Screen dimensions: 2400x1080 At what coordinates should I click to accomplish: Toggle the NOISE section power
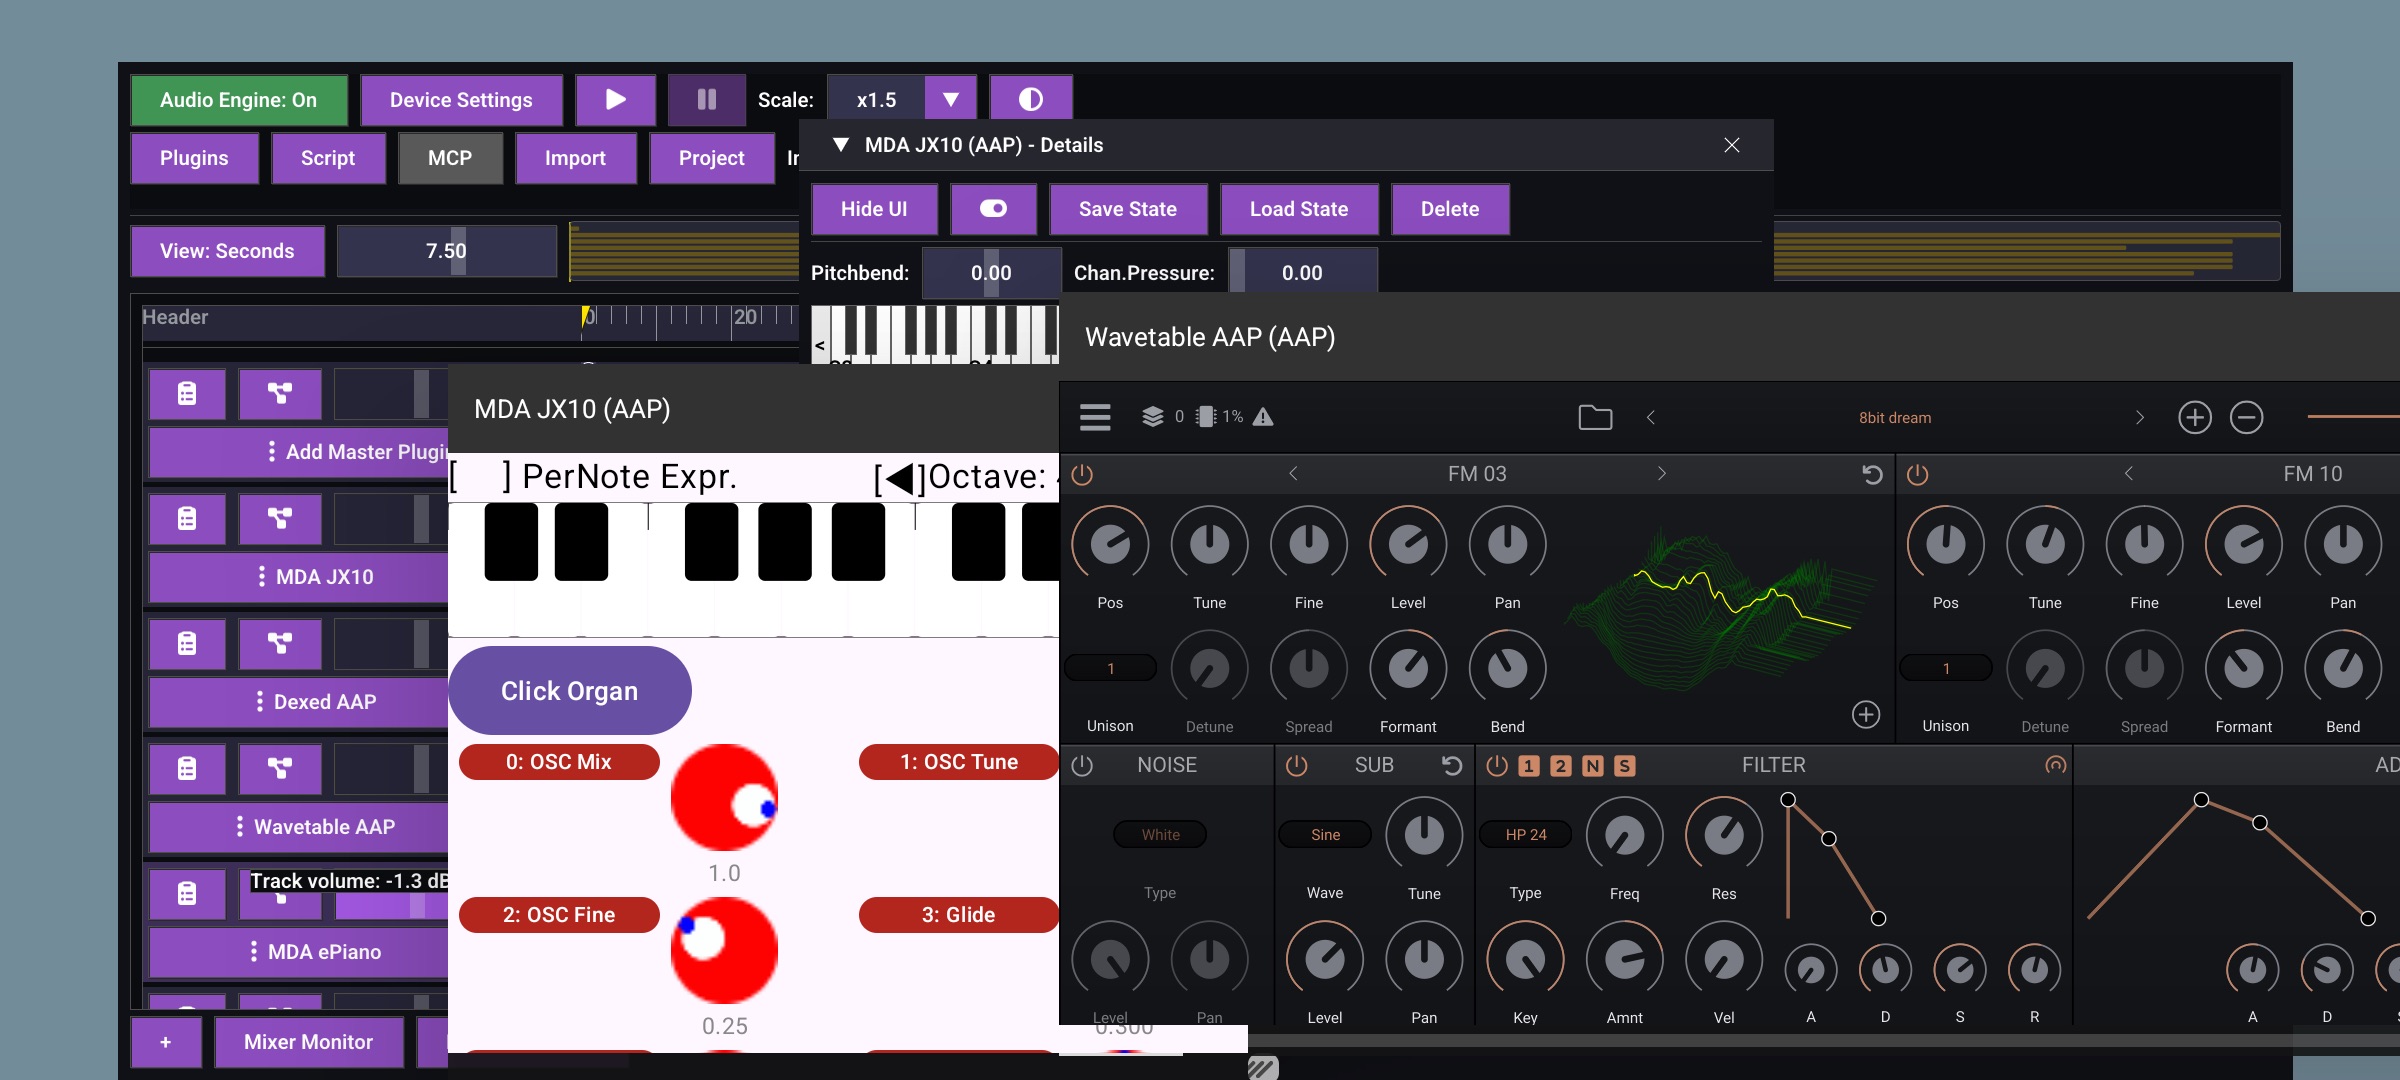[x=1082, y=766]
